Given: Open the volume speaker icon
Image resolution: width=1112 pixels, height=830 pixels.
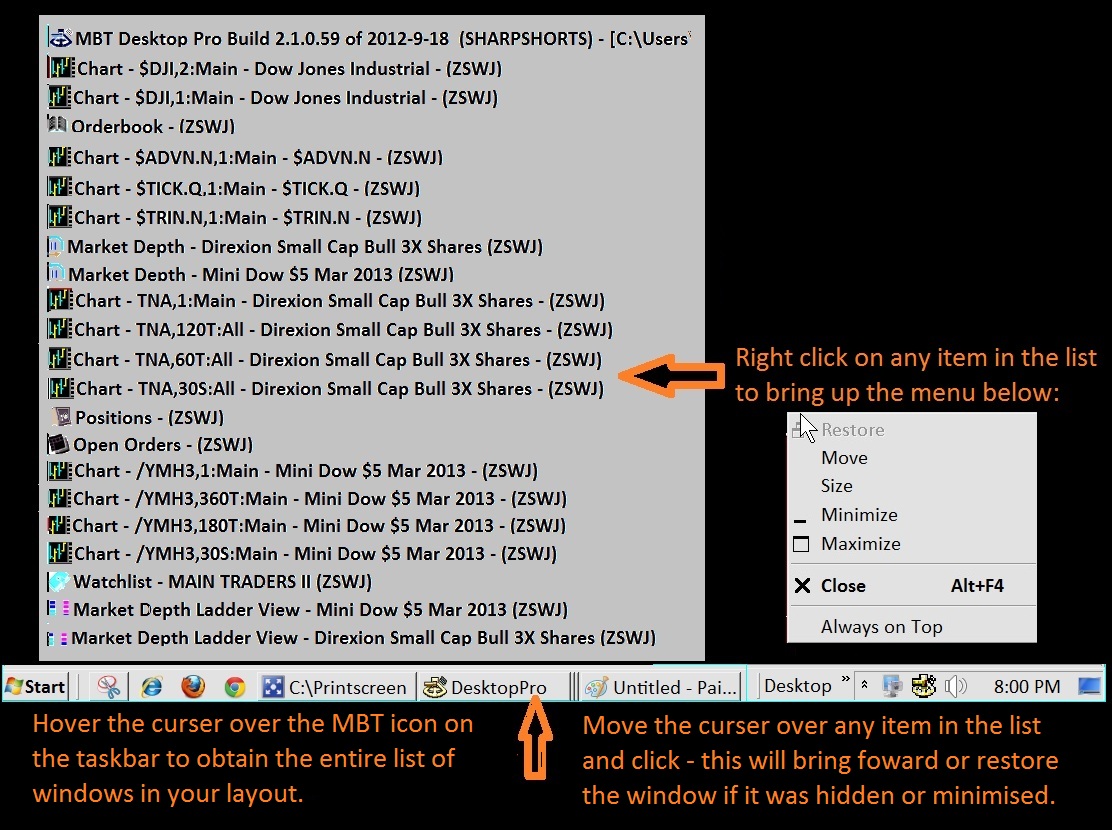Looking at the screenshot, I should (x=955, y=686).
